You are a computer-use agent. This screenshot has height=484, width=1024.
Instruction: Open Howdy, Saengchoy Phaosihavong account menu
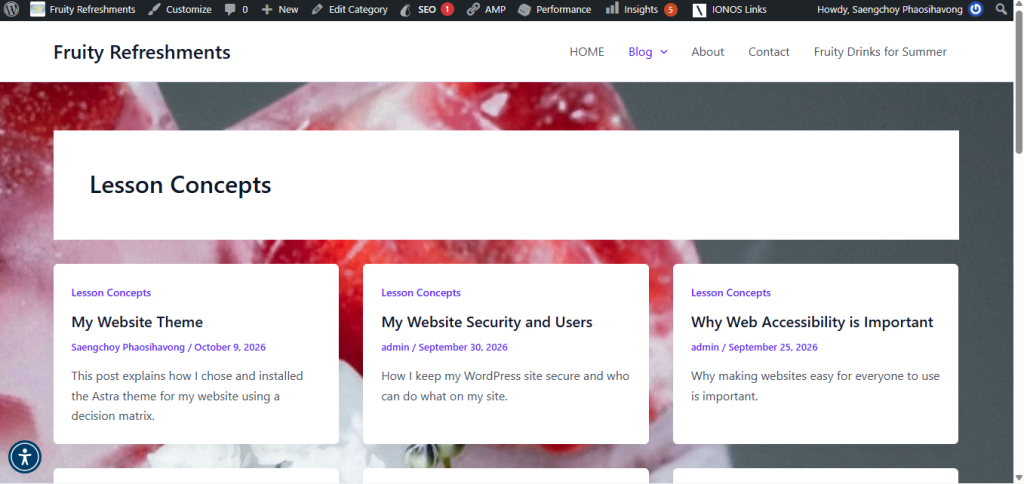coord(899,10)
